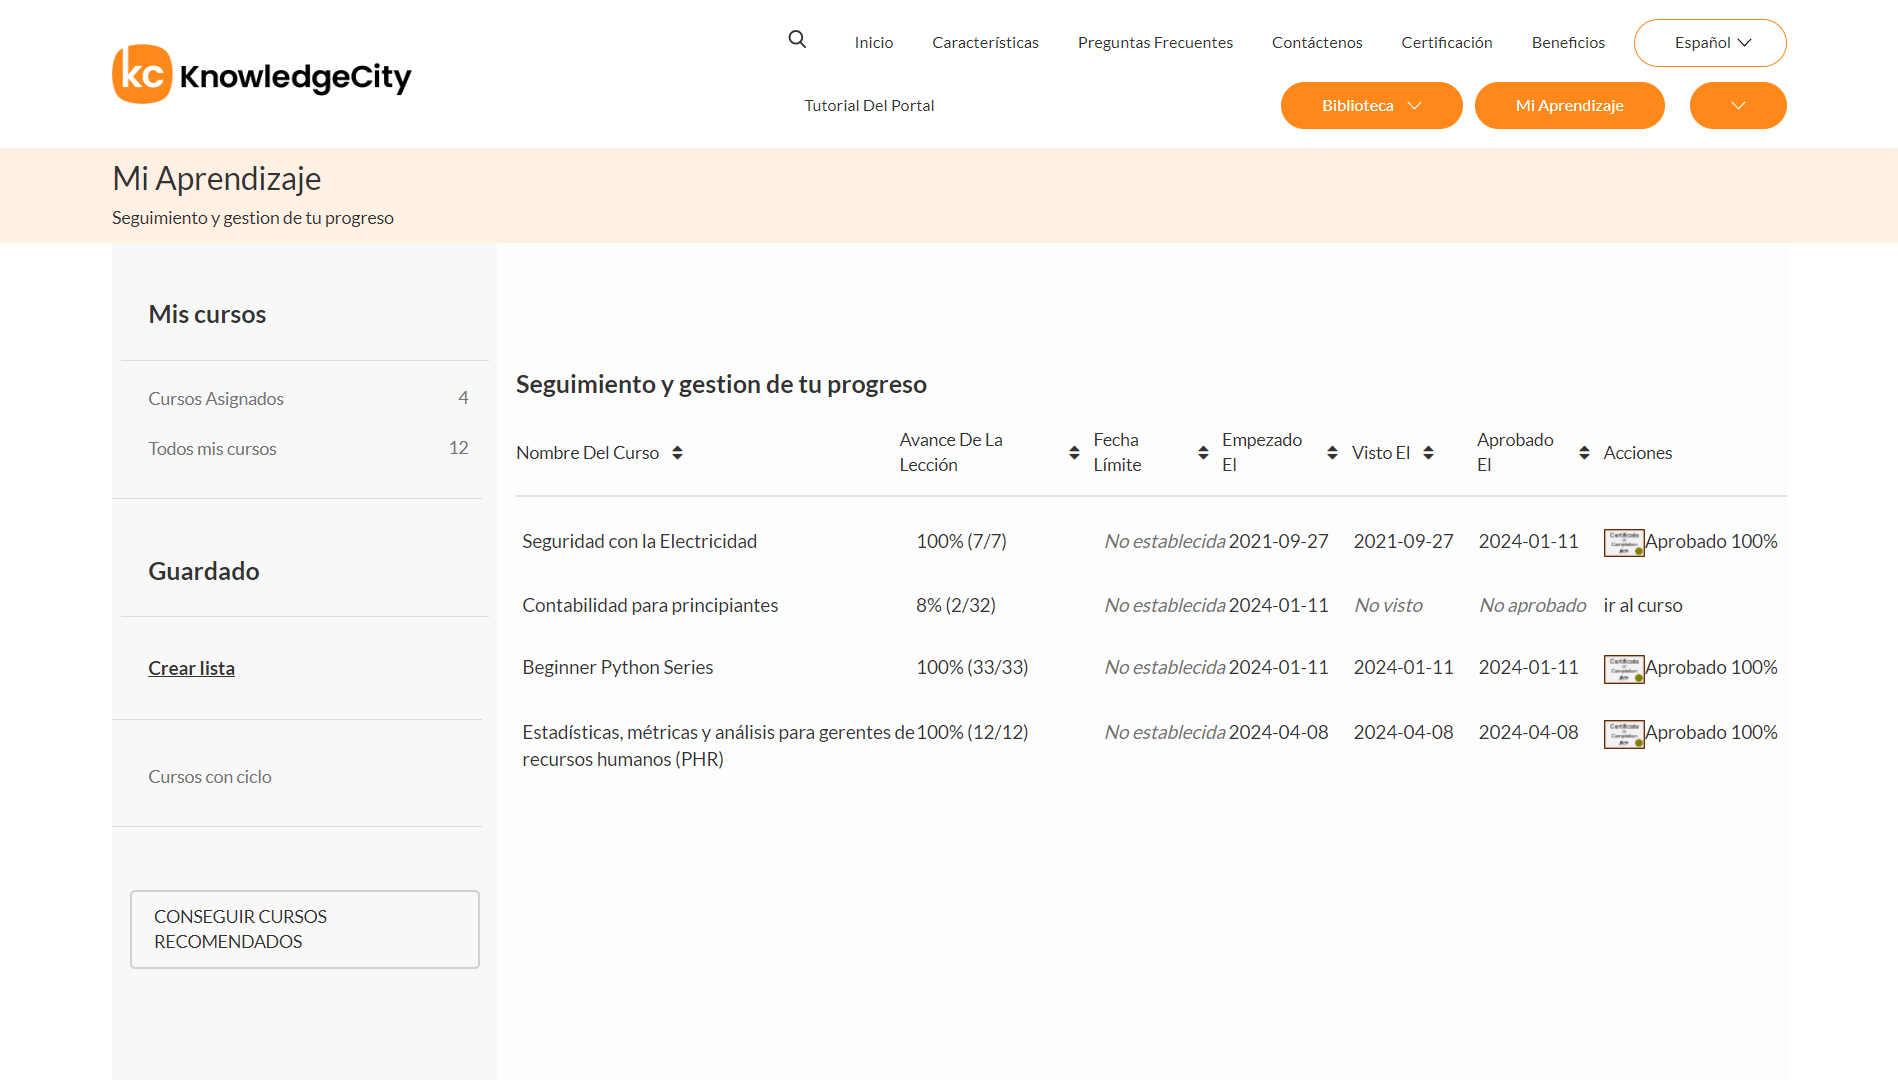Go to Preguntas Frecuentes menu item

tap(1155, 43)
